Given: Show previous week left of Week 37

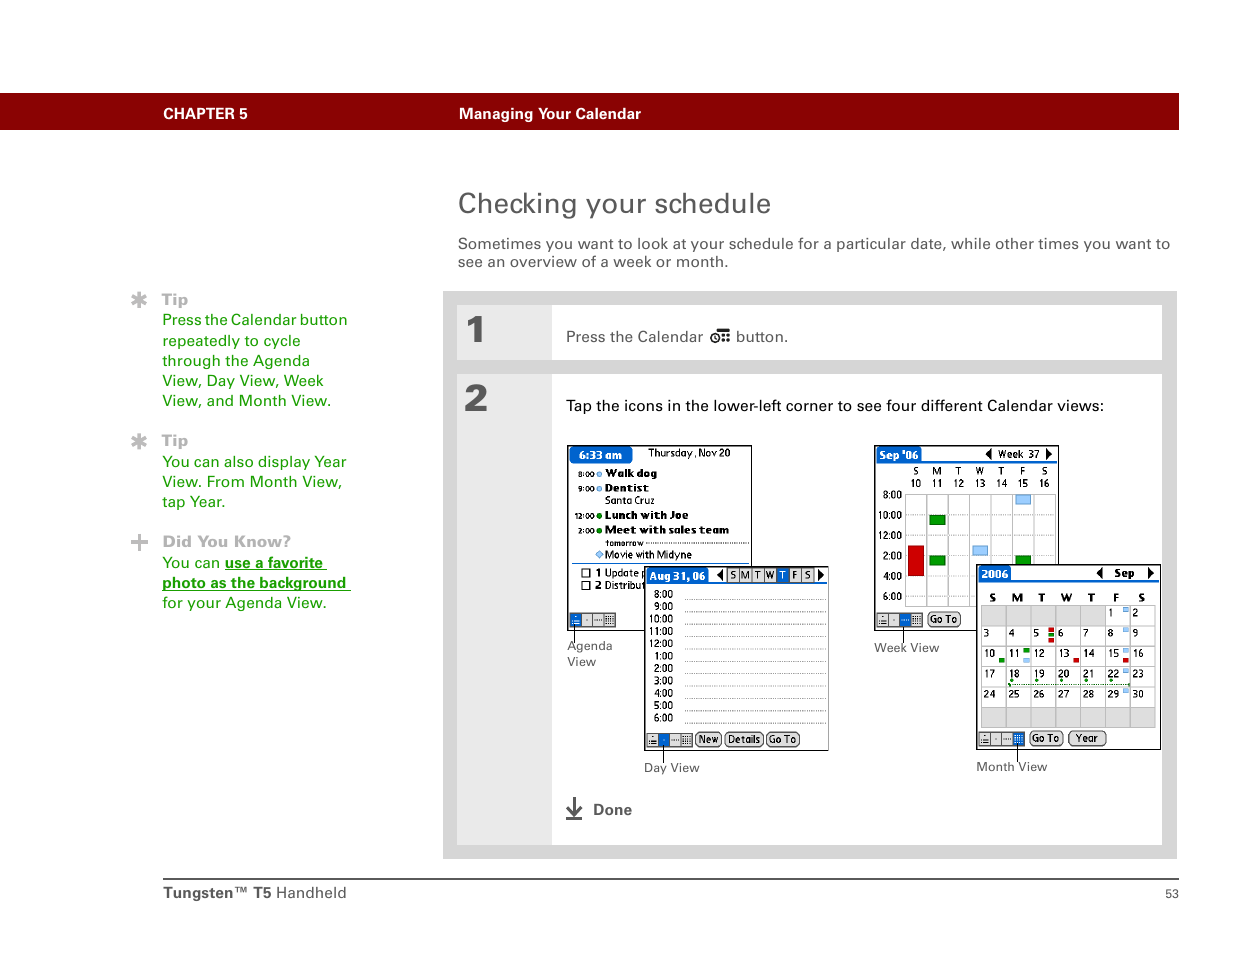Looking at the screenshot, I should (x=988, y=454).
